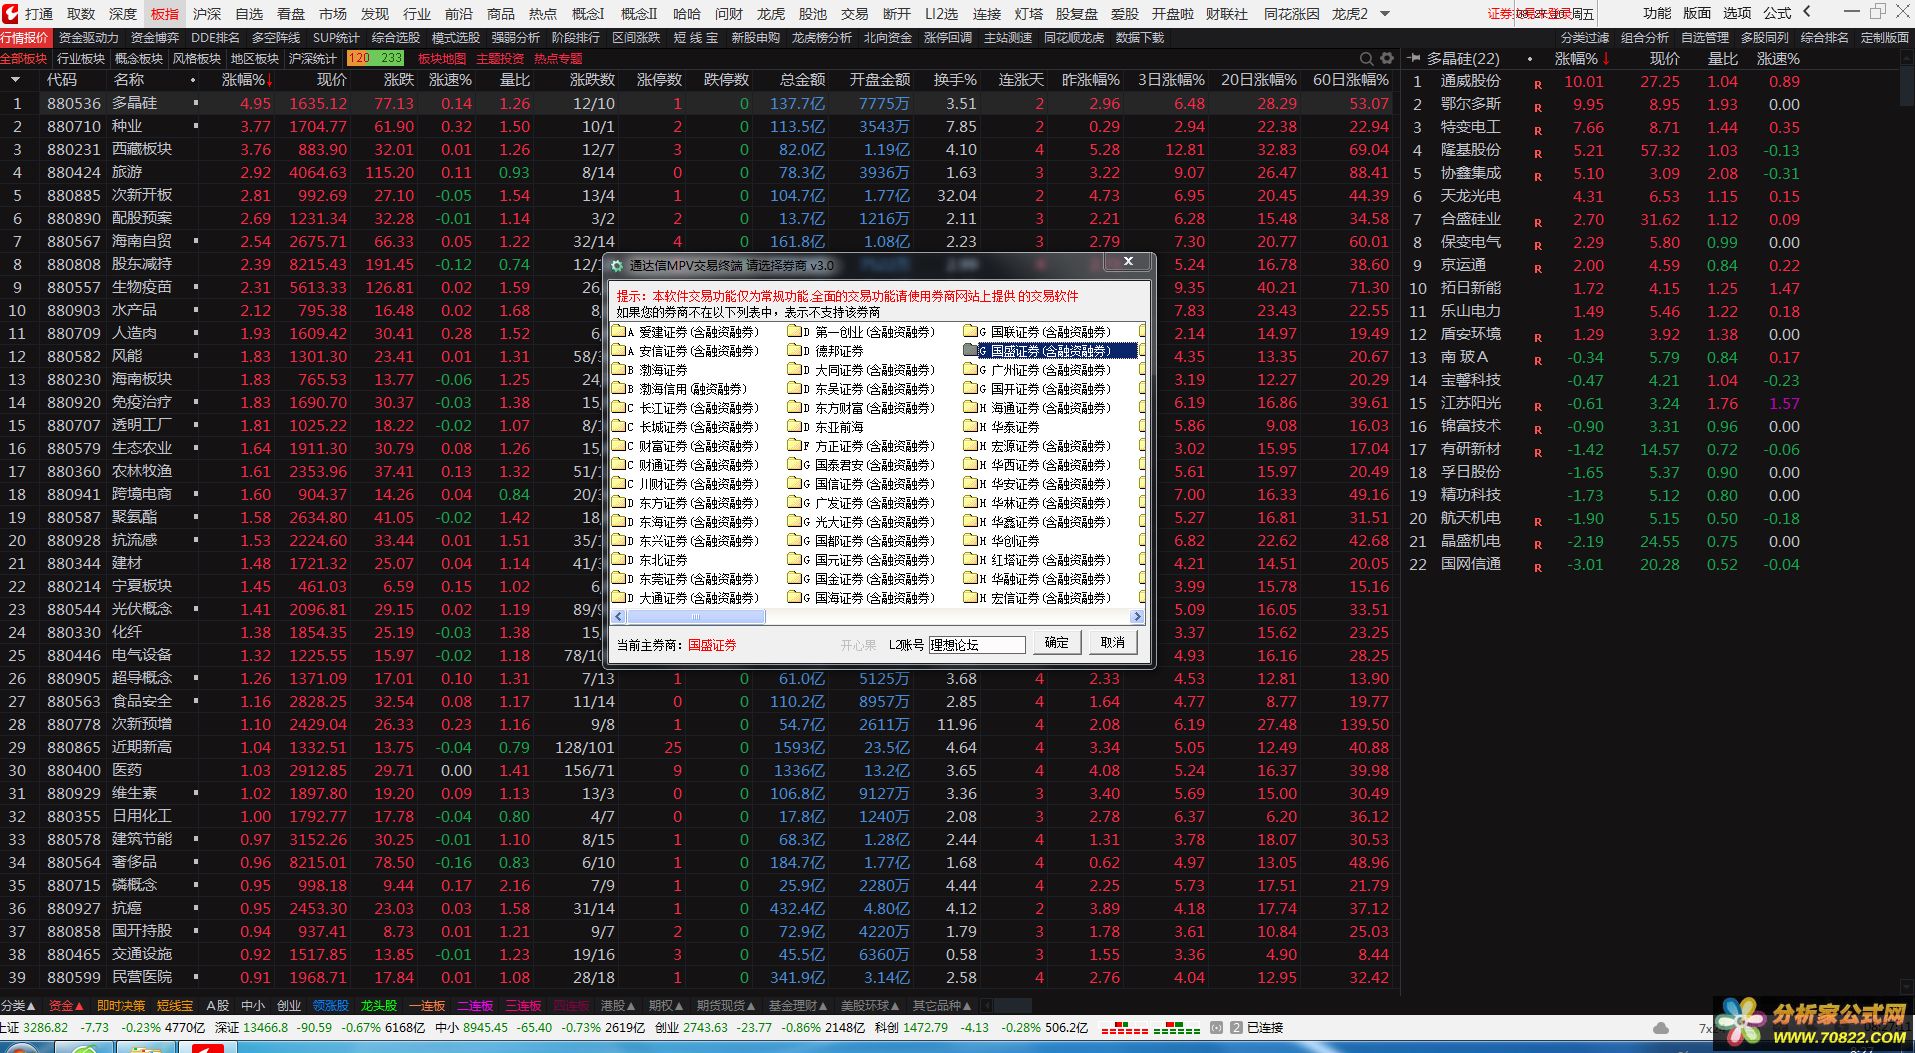Click the gear icon in dialog title bar
This screenshot has width=1915, height=1053.
(x=618, y=265)
